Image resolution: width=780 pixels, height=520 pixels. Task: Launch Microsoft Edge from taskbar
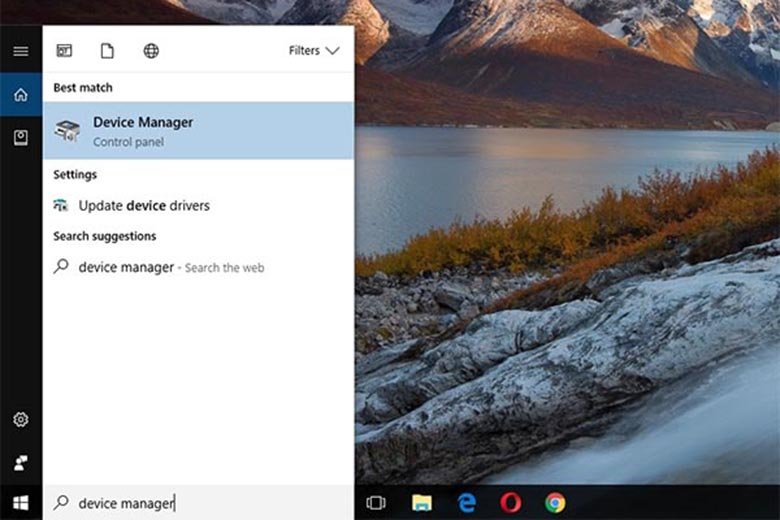click(x=466, y=503)
